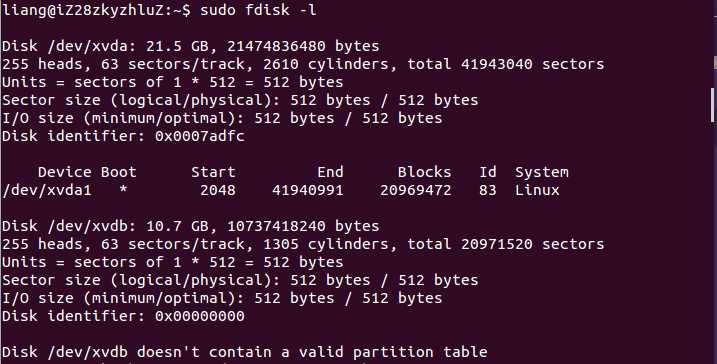The image size is (717, 364).
Task: Click the 'End' column header
Action: 330,172
